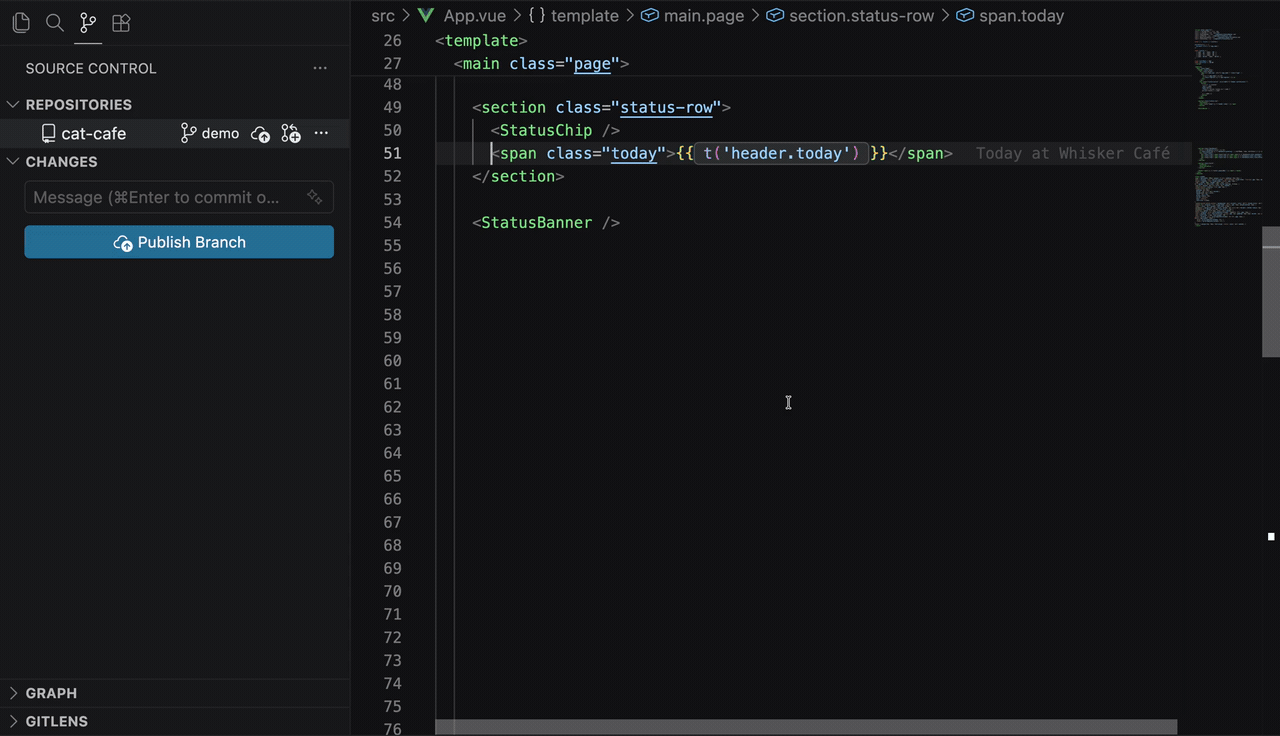Click line number 54 in gutter
The width and height of the screenshot is (1280, 736).
point(393,222)
